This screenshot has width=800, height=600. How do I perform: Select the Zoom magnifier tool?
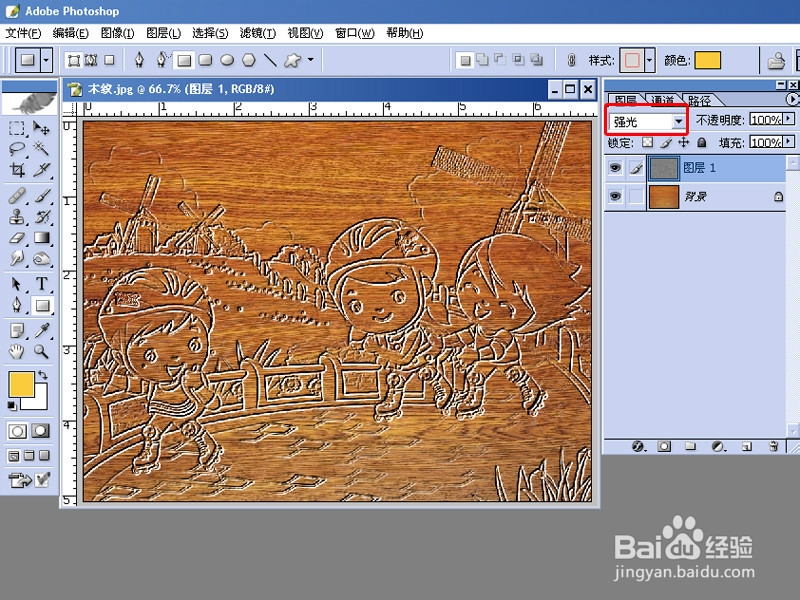pyautogui.click(x=41, y=352)
